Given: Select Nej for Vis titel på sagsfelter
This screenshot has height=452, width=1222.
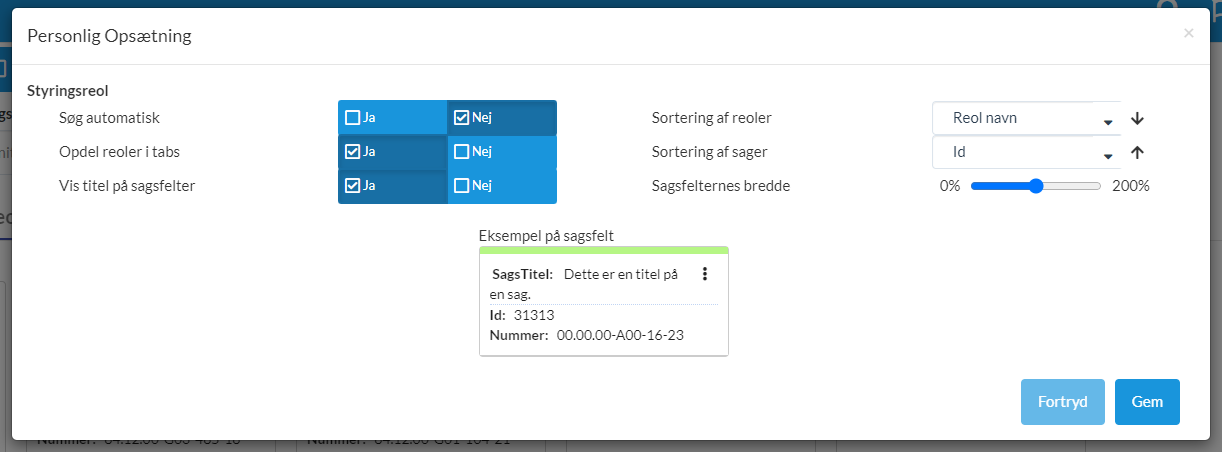Looking at the screenshot, I should pyautogui.click(x=462, y=186).
